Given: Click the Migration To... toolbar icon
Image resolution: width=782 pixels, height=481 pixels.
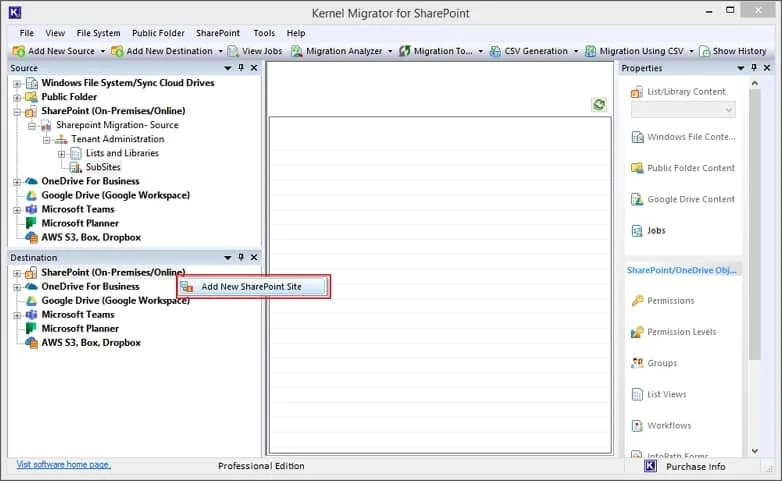Looking at the screenshot, I should click(x=404, y=51).
